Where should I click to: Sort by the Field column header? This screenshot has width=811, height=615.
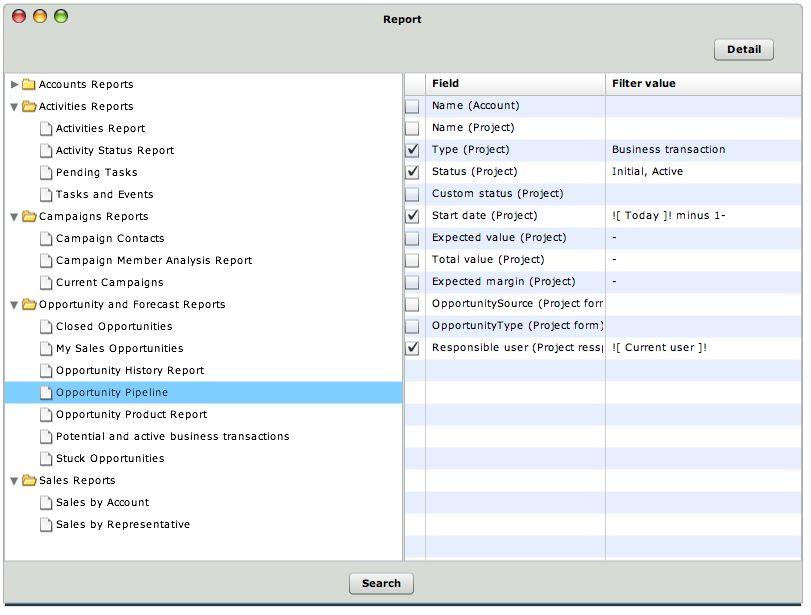click(515, 84)
